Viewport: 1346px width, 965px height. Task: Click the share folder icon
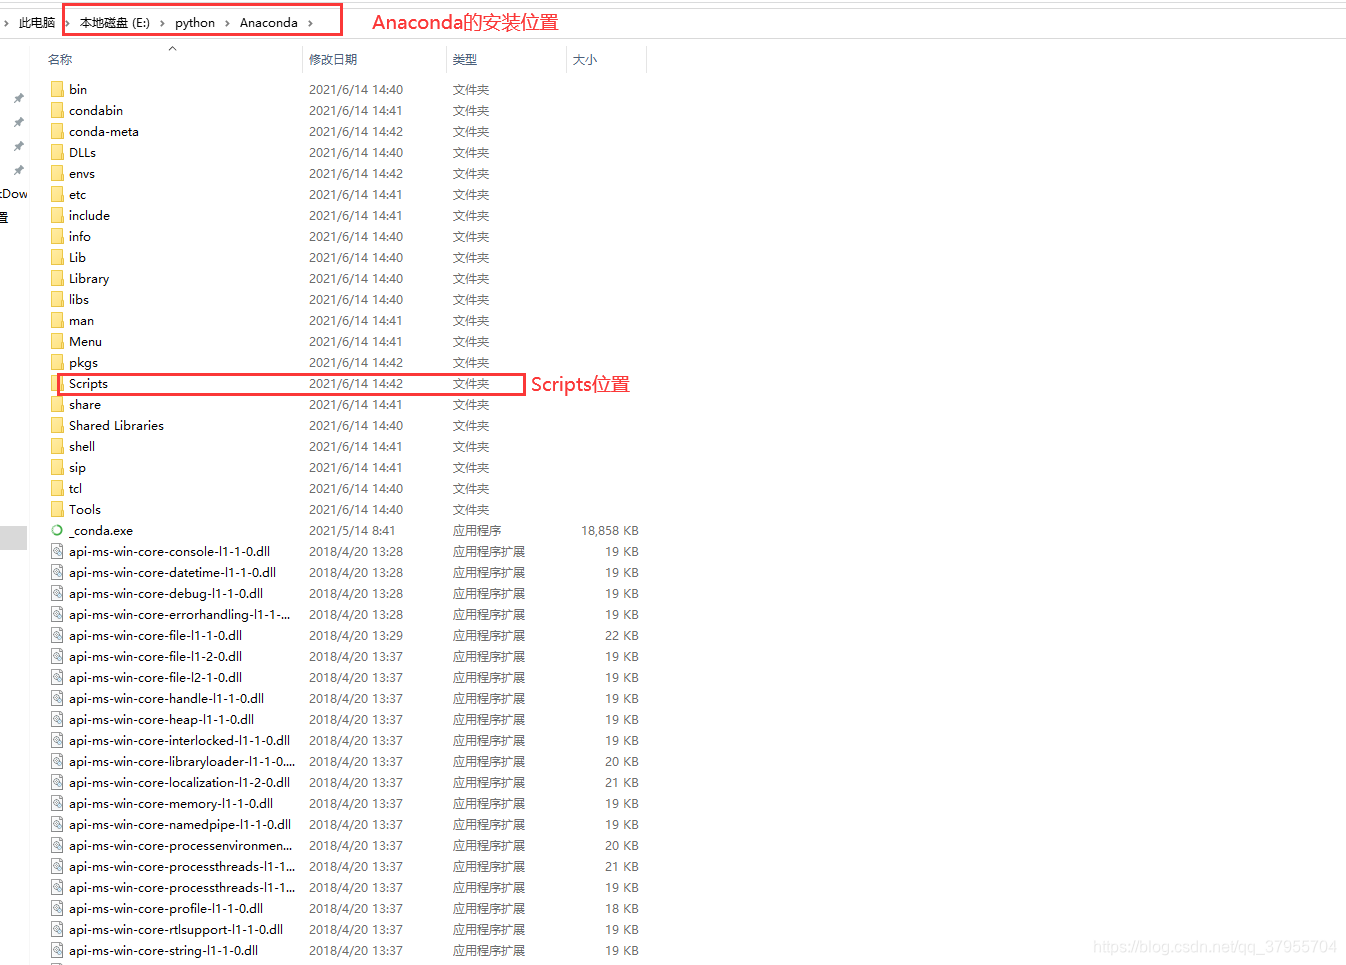point(57,404)
